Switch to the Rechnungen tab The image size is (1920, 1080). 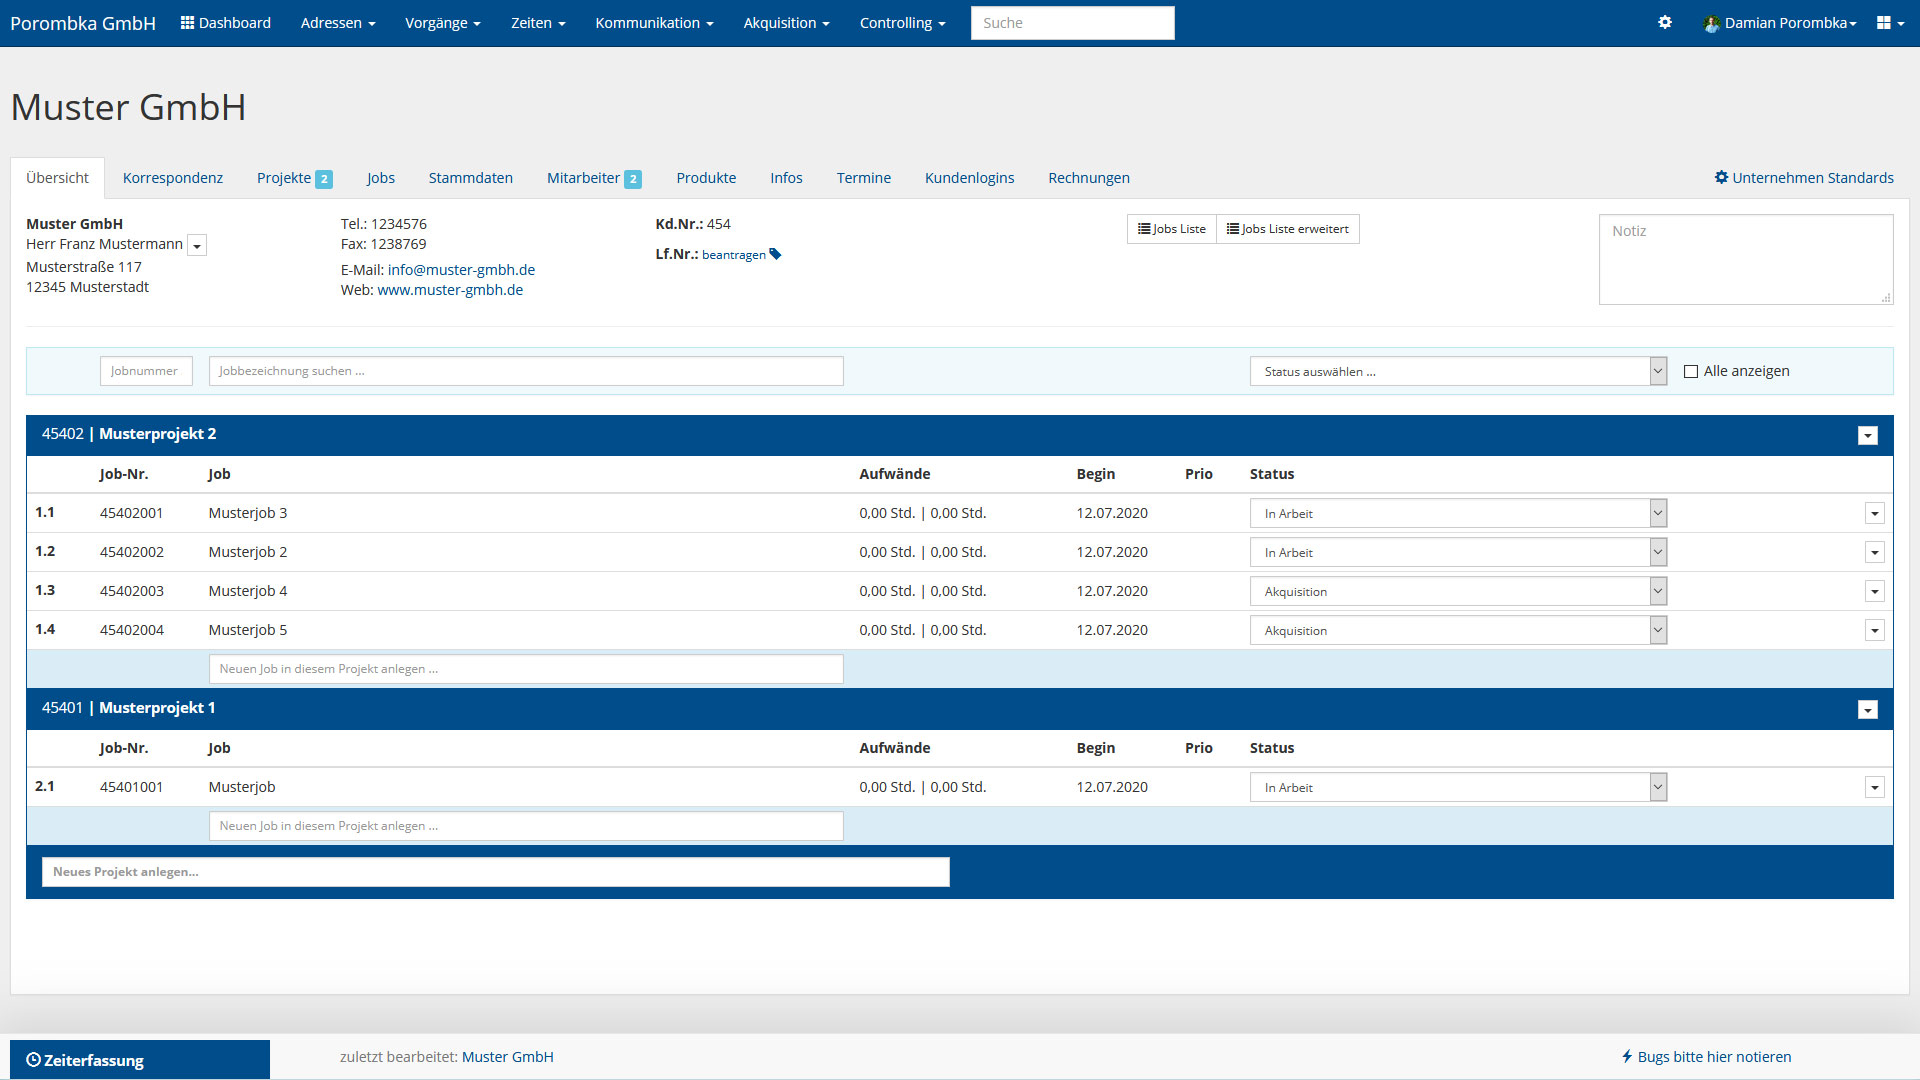coord(1089,177)
